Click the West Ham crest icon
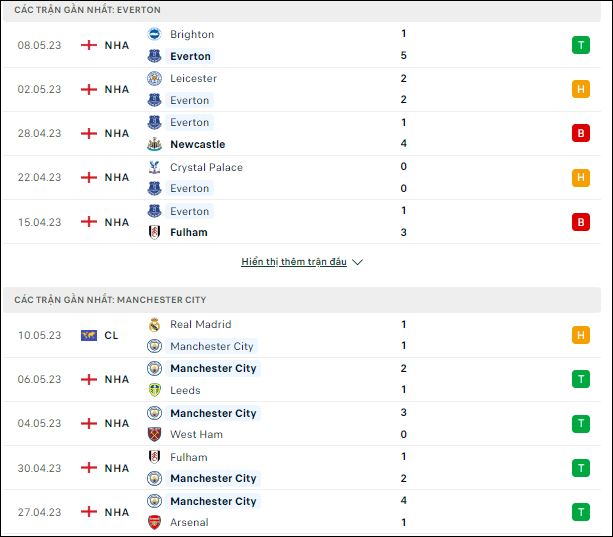 154,434
